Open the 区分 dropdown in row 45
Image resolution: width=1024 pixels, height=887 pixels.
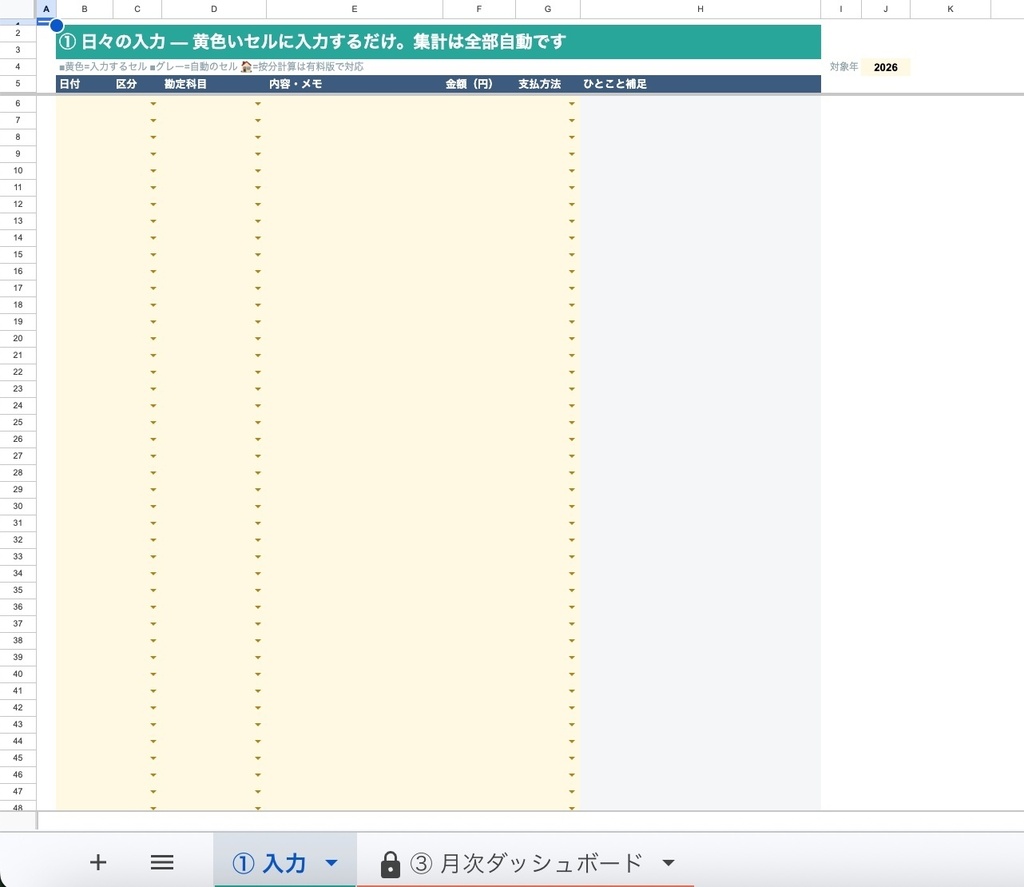[x=153, y=758]
